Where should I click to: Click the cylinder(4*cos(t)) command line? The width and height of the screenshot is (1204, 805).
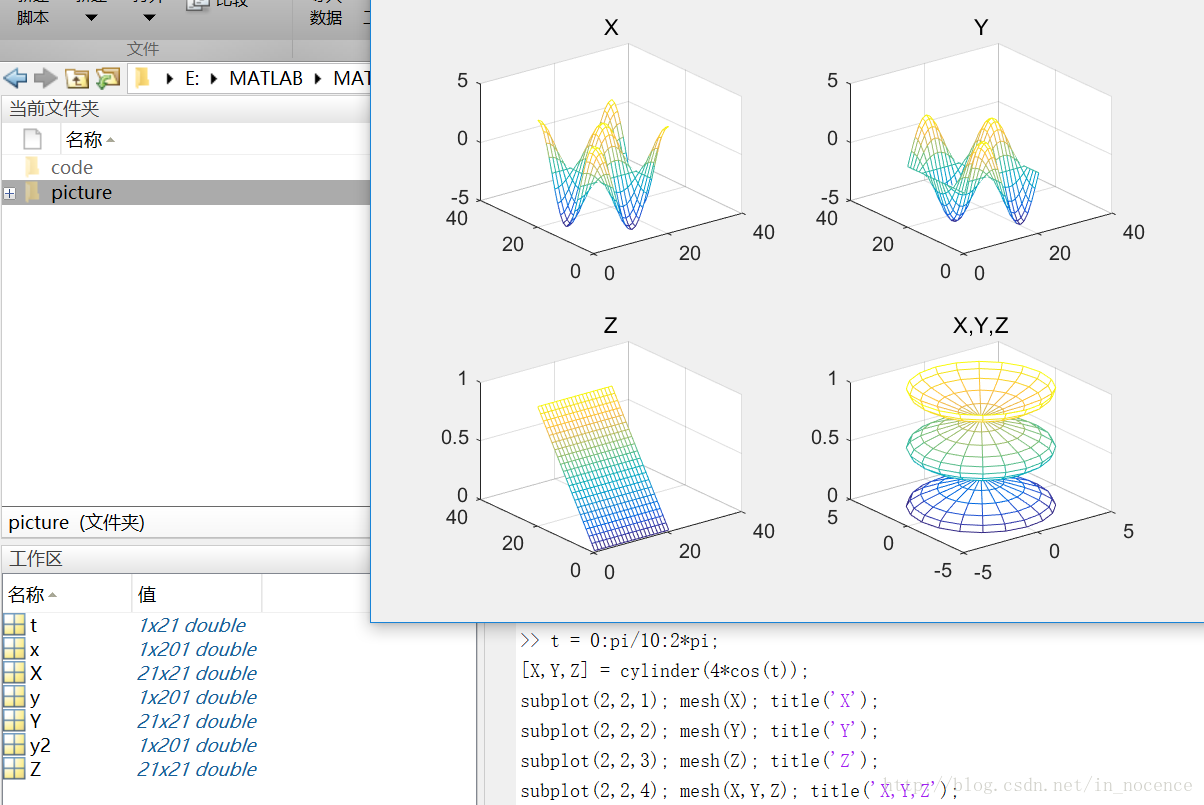(664, 671)
